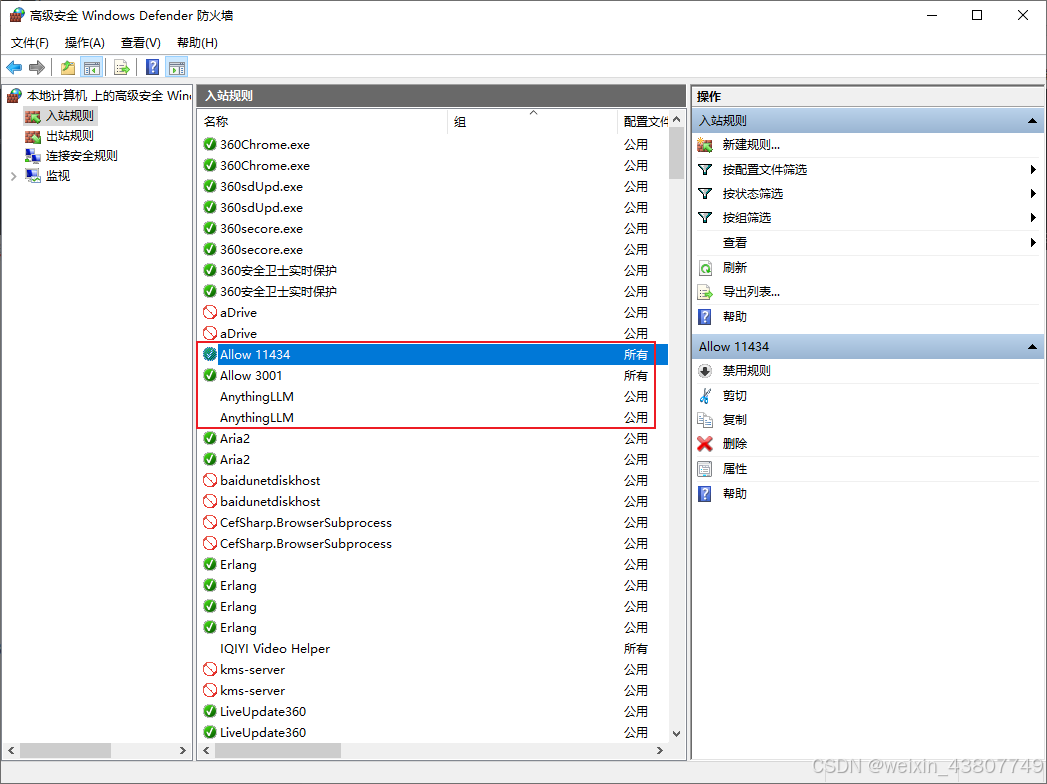Viewport: 1047px width, 784px height.
Task: Select the Allow 11434 rule row
Action: [433, 355]
